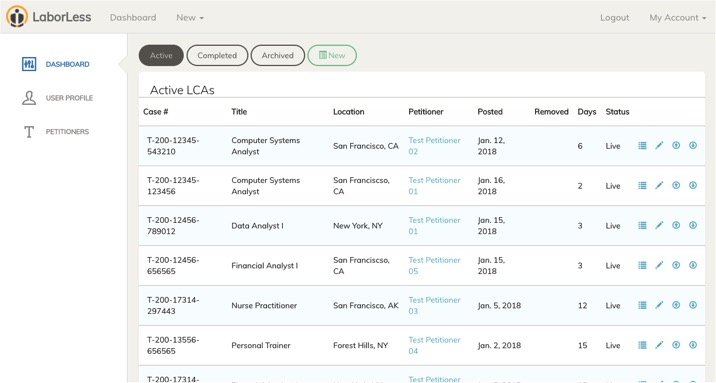Open Test Petitioner 02 link

pyautogui.click(x=434, y=146)
